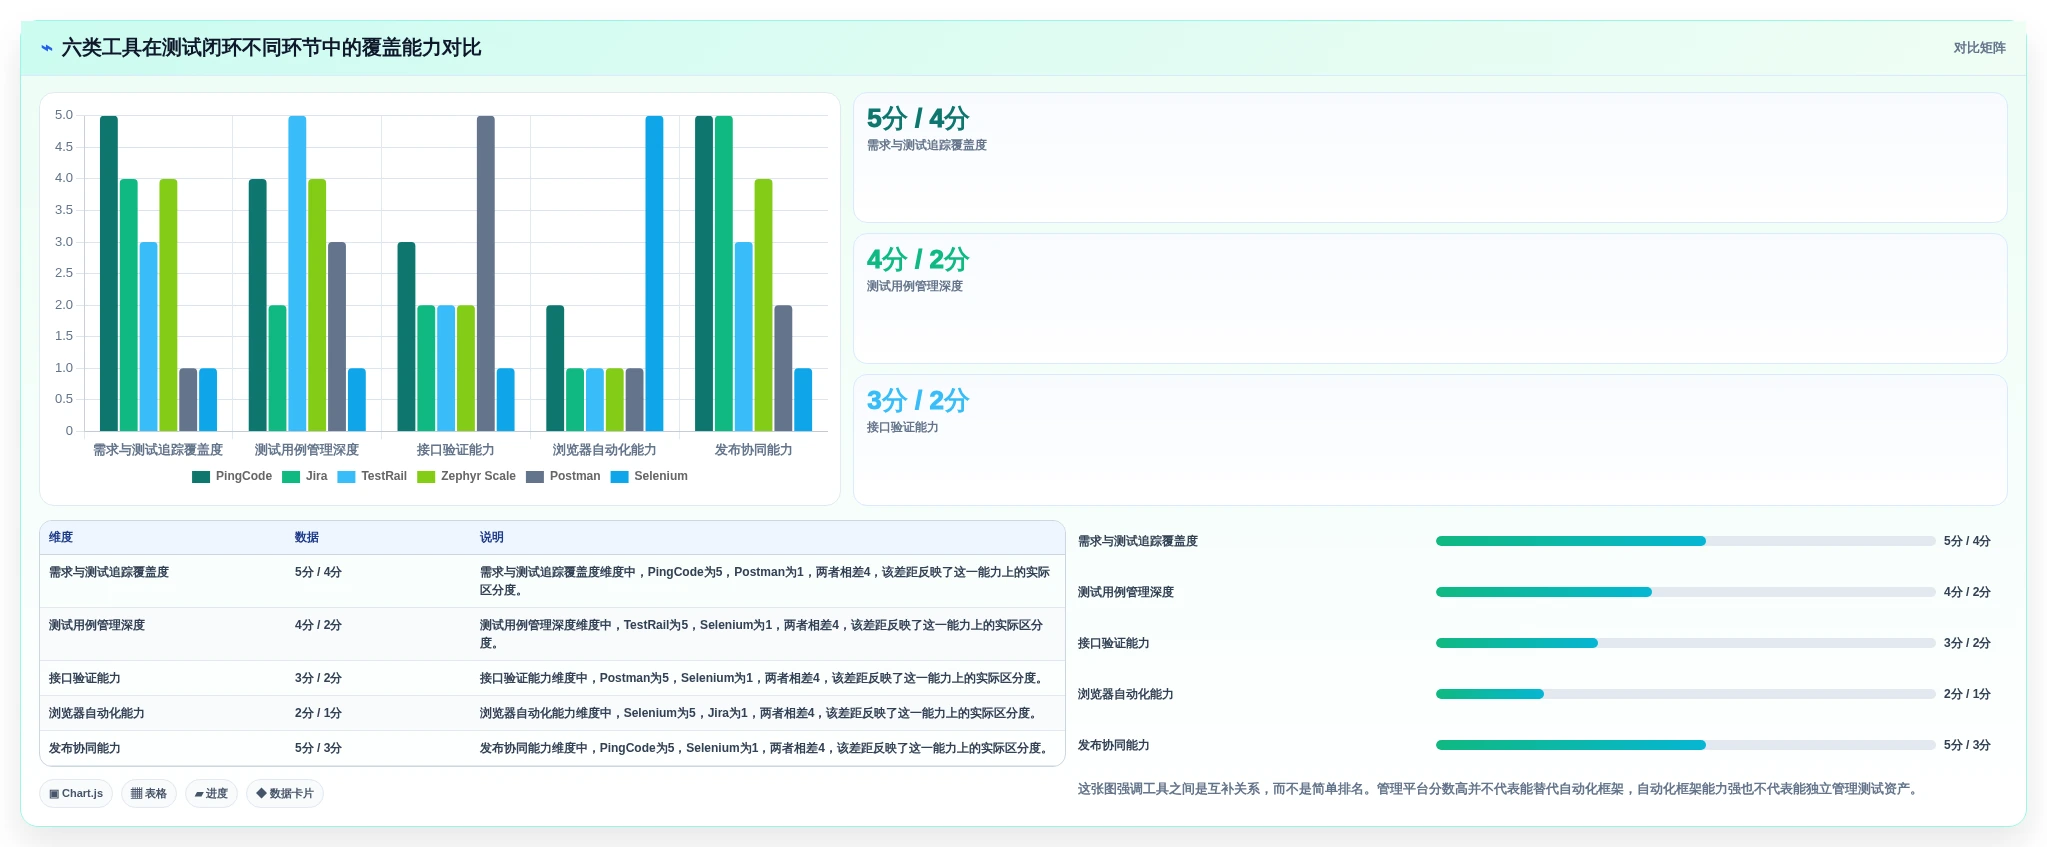Click the 发布协同能力 x-axis label in chart
The height and width of the screenshot is (847, 2047).
[x=754, y=451]
